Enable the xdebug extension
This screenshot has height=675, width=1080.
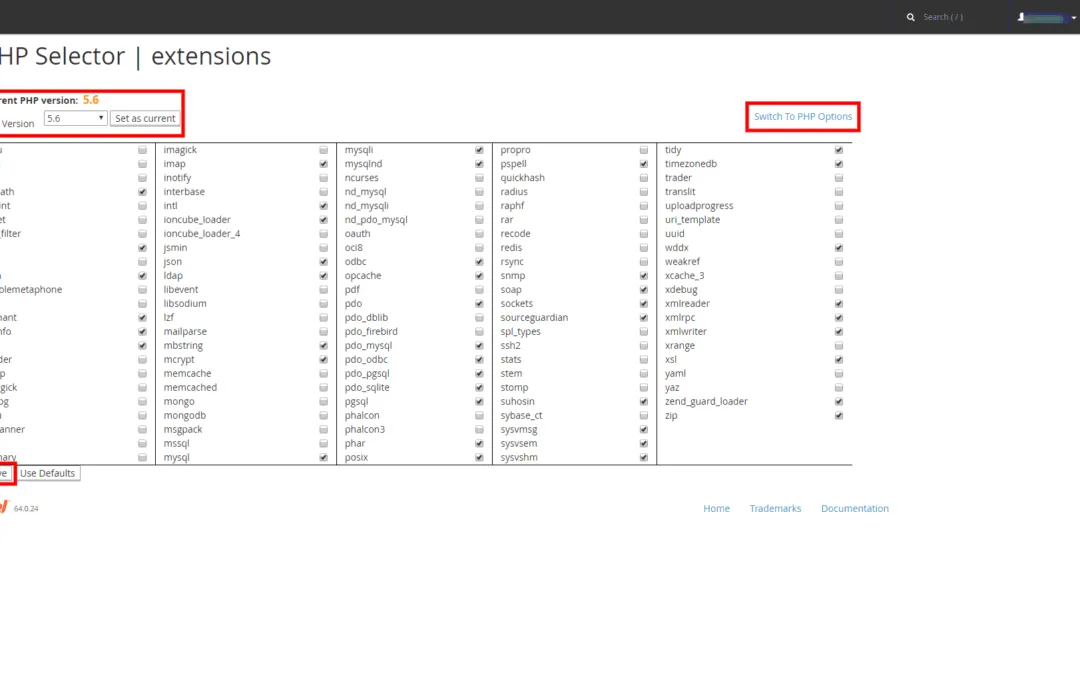pyautogui.click(x=838, y=289)
